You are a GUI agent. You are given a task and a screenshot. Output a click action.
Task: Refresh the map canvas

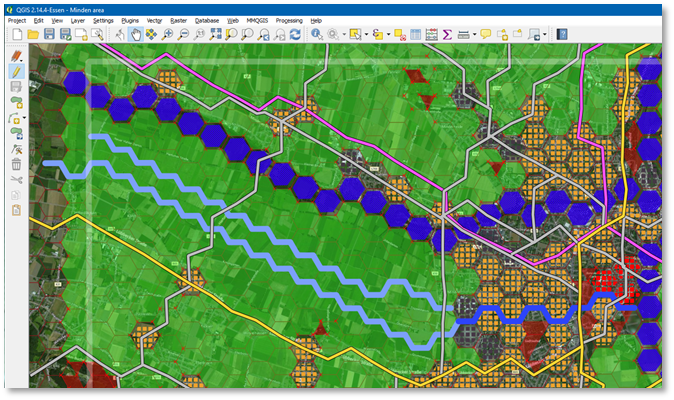(295, 34)
